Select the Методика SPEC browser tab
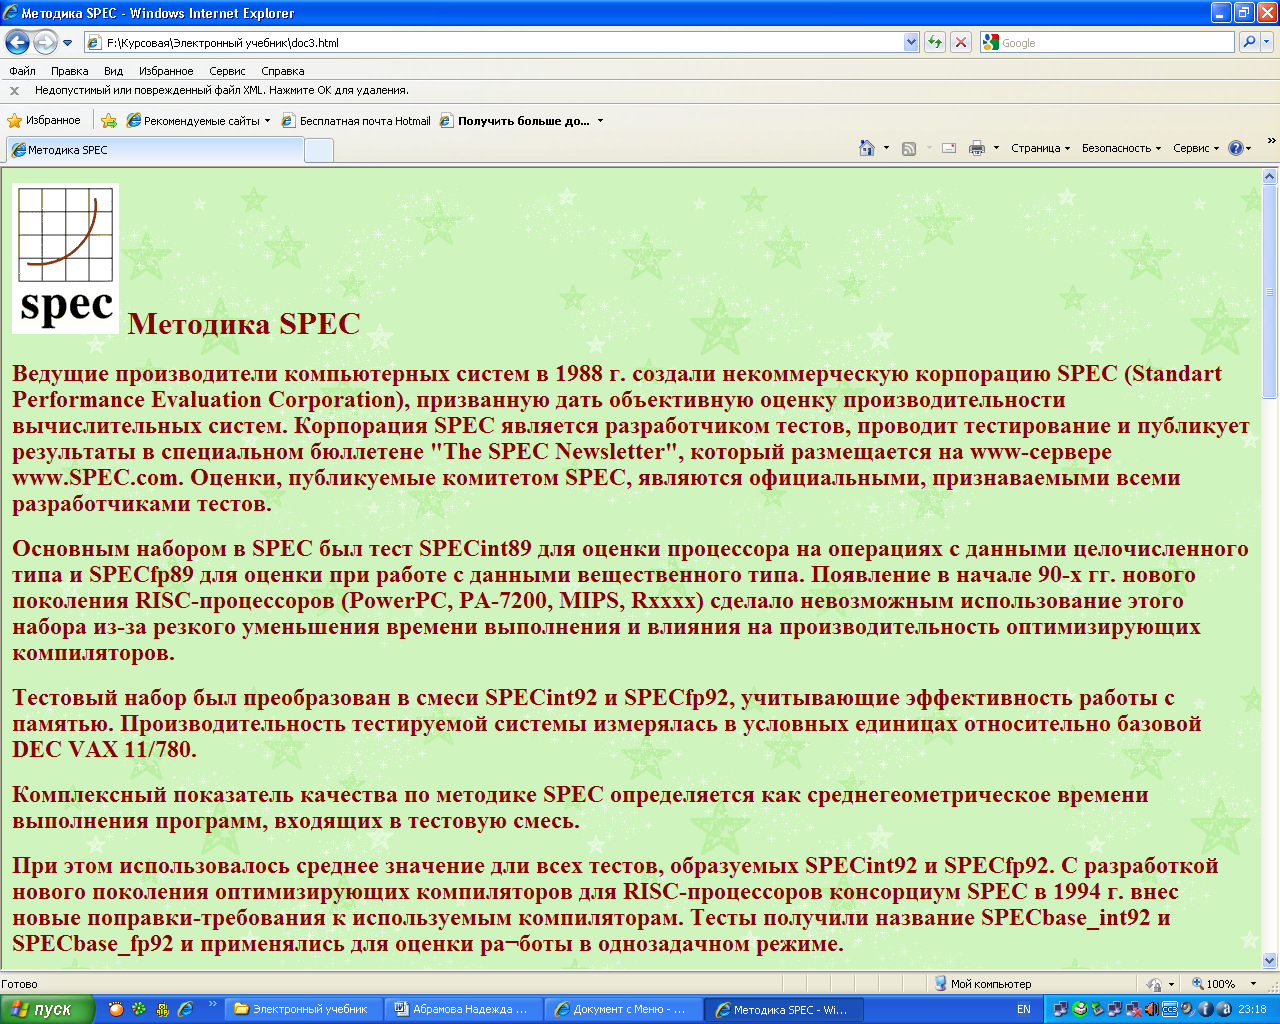Screen dimensions: 1280x1024 [x=154, y=150]
